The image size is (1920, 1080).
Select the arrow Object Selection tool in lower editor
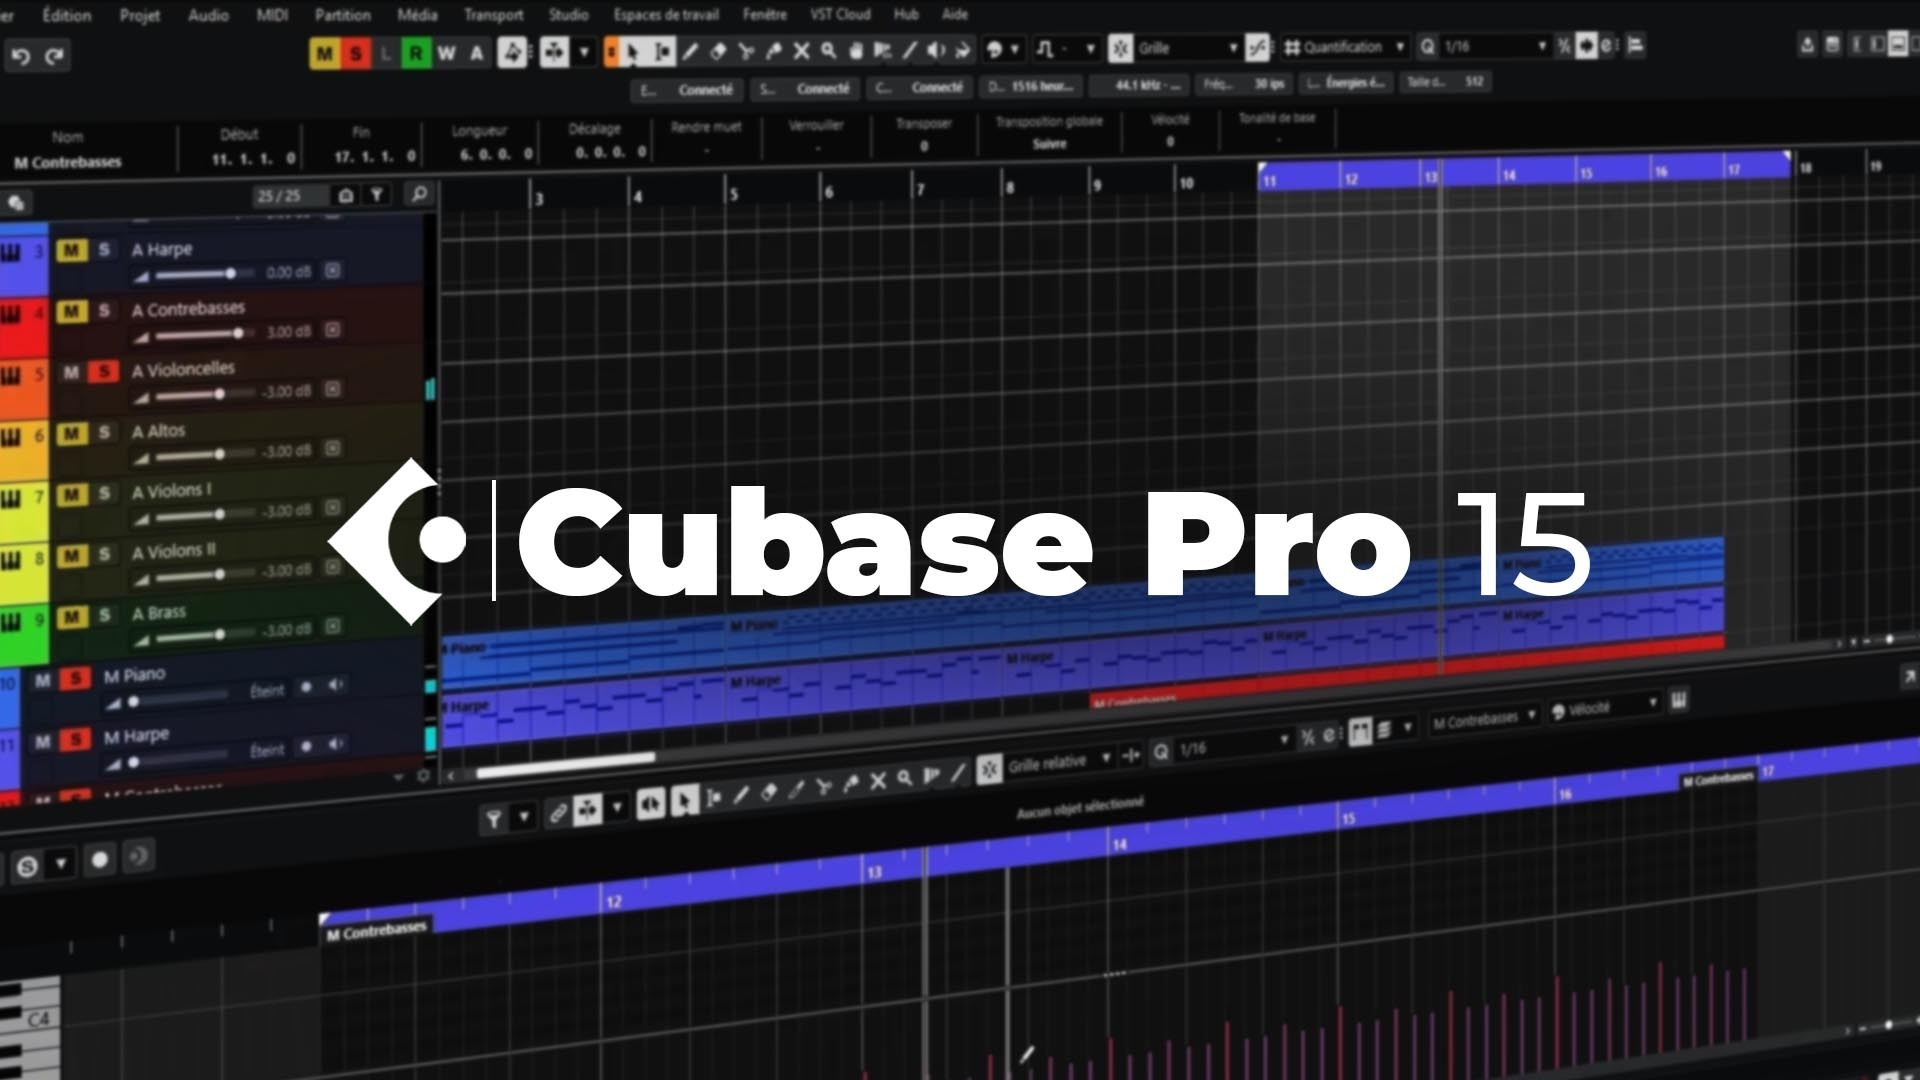[x=683, y=800]
